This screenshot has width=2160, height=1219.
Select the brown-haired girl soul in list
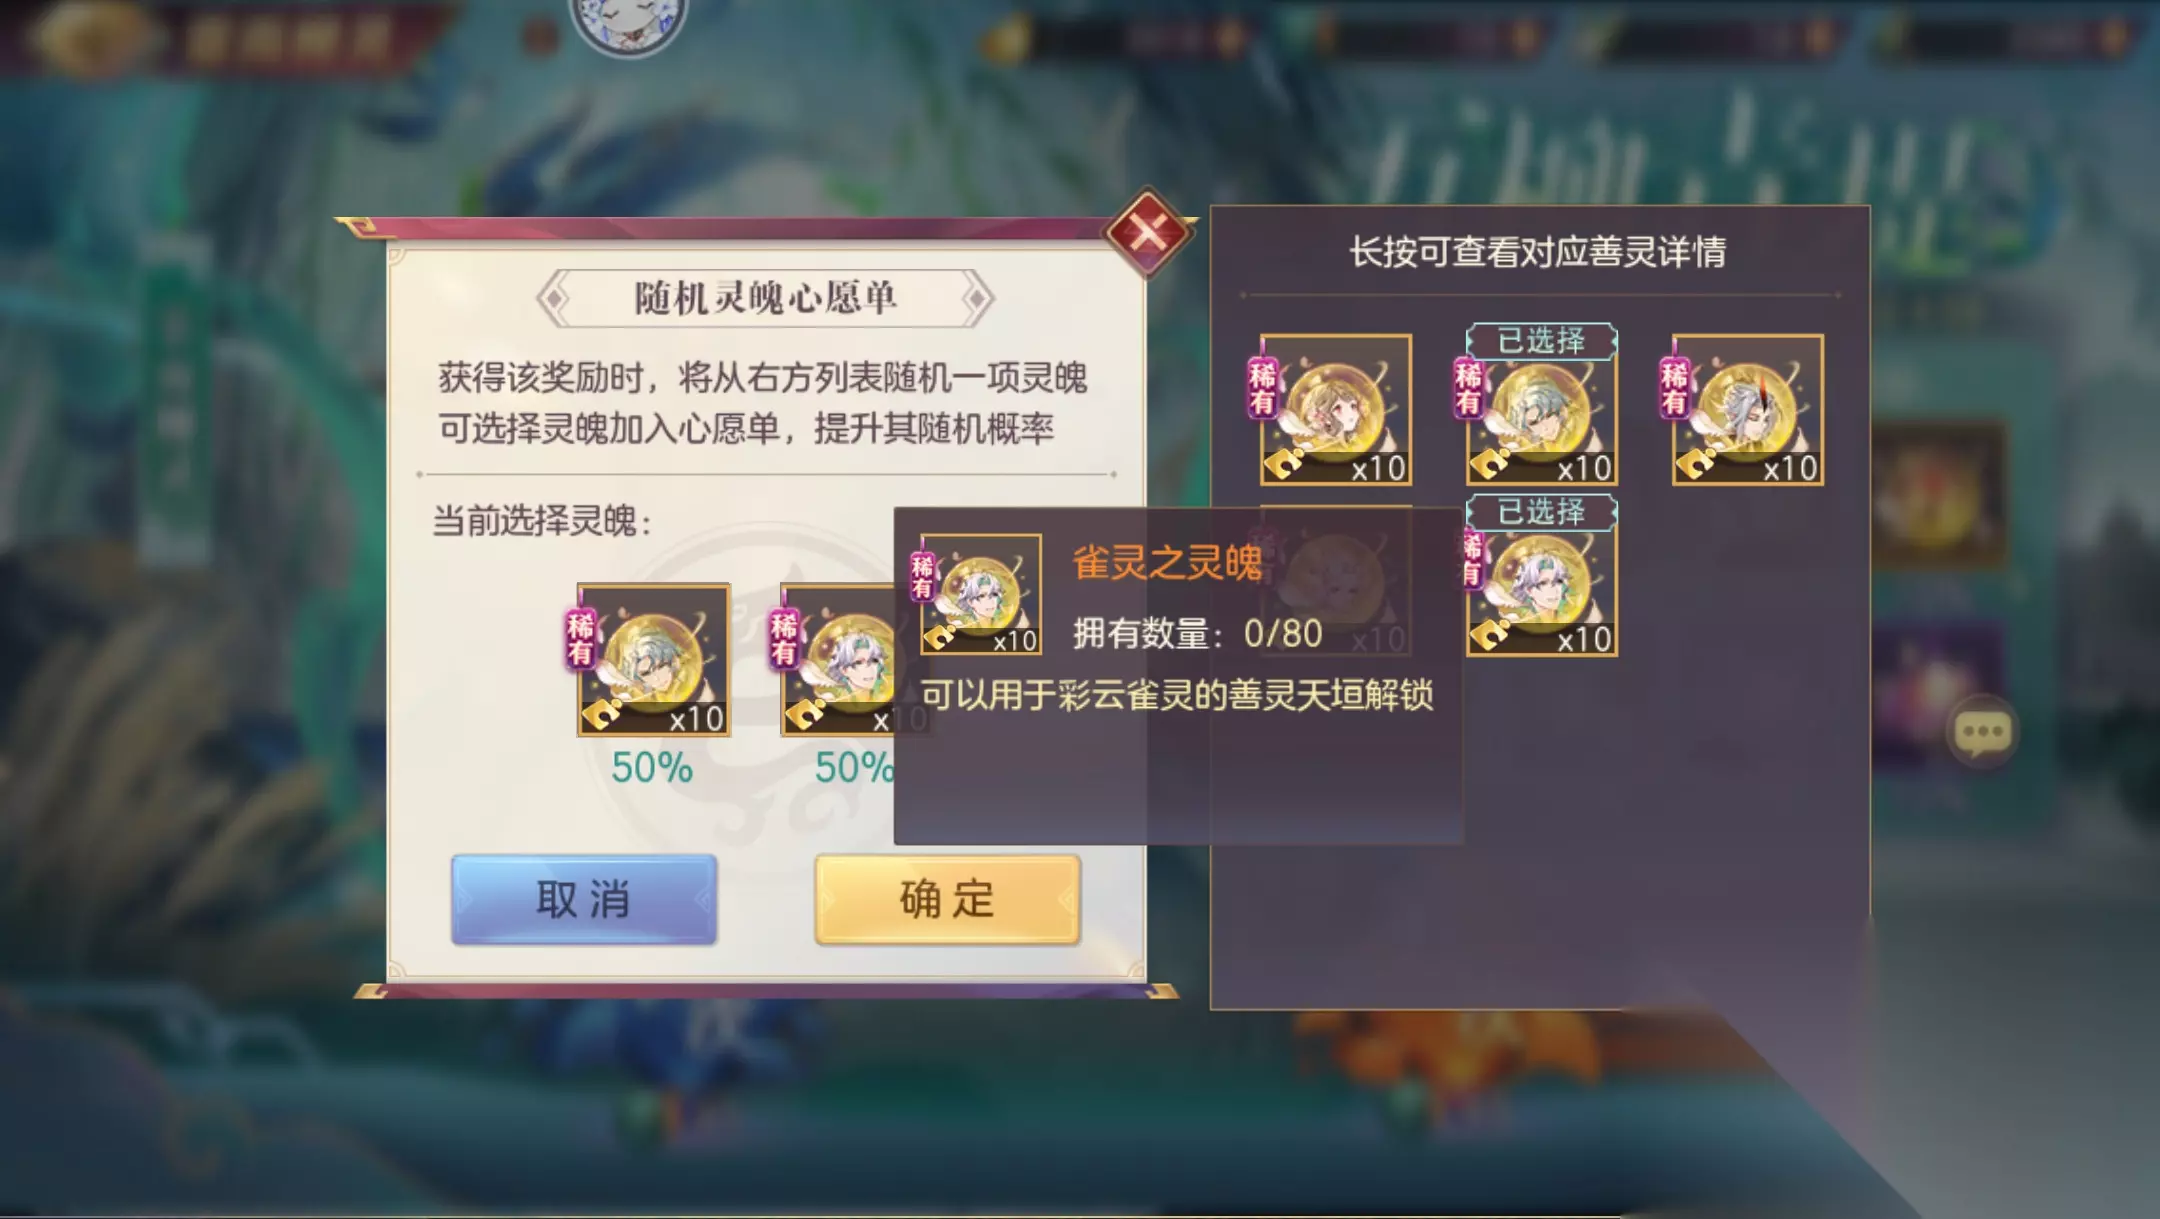1335,410
